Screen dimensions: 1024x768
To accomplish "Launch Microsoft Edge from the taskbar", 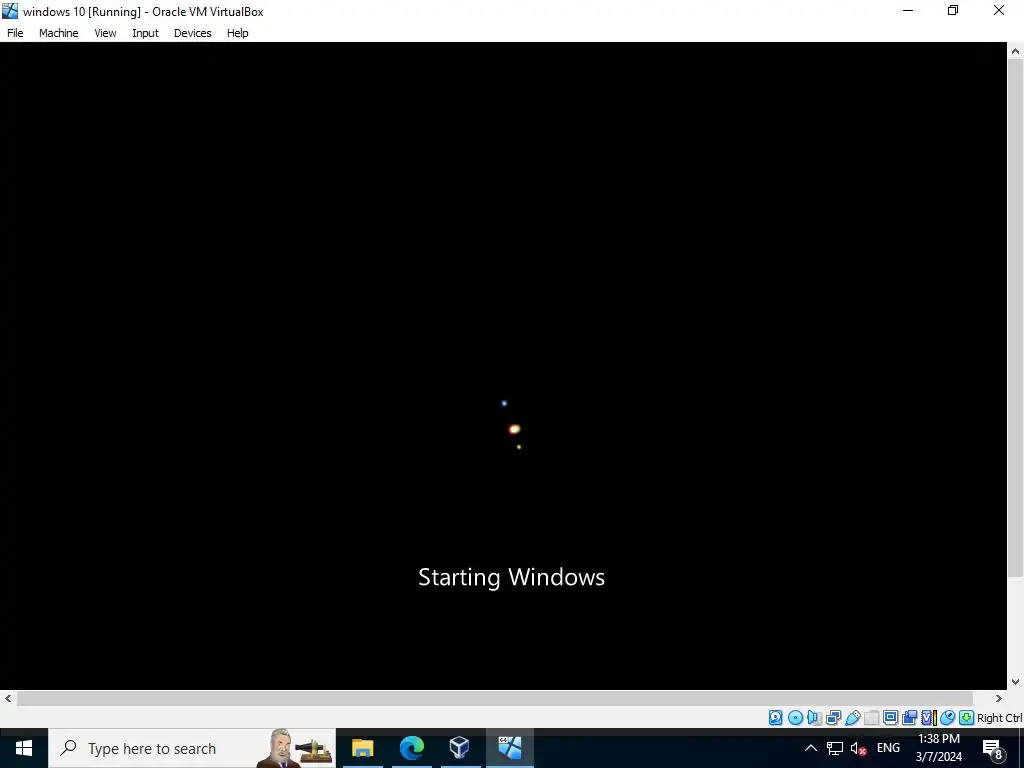I will pyautogui.click(x=411, y=748).
